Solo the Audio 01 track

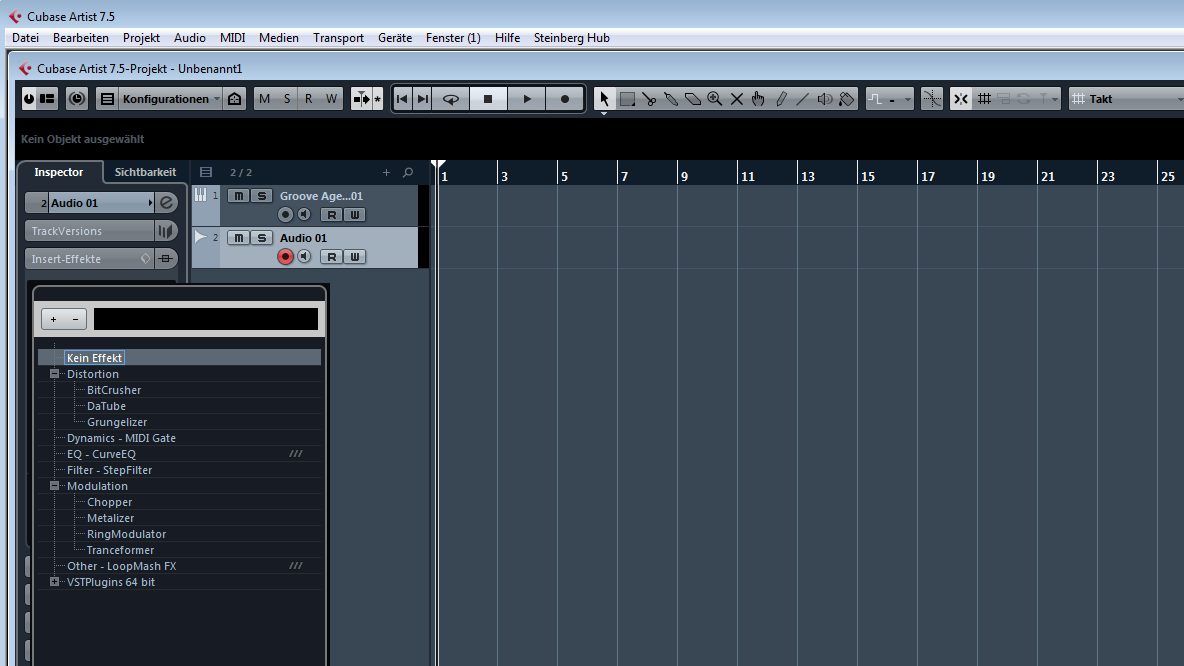point(261,238)
